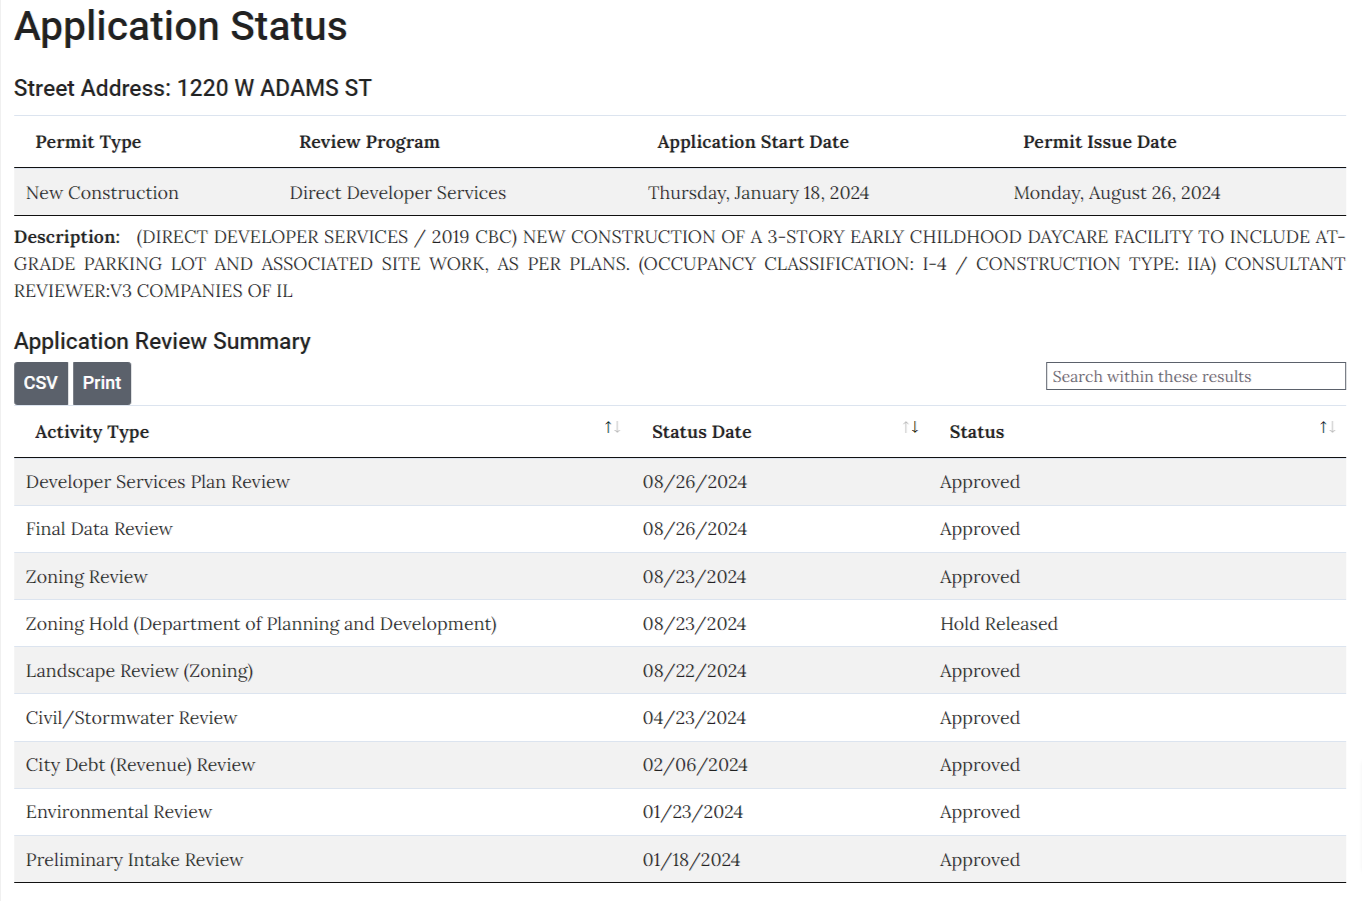Sort by Status column arrows icon
Screen dimensions: 1362x901
[x=1327, y=428]
